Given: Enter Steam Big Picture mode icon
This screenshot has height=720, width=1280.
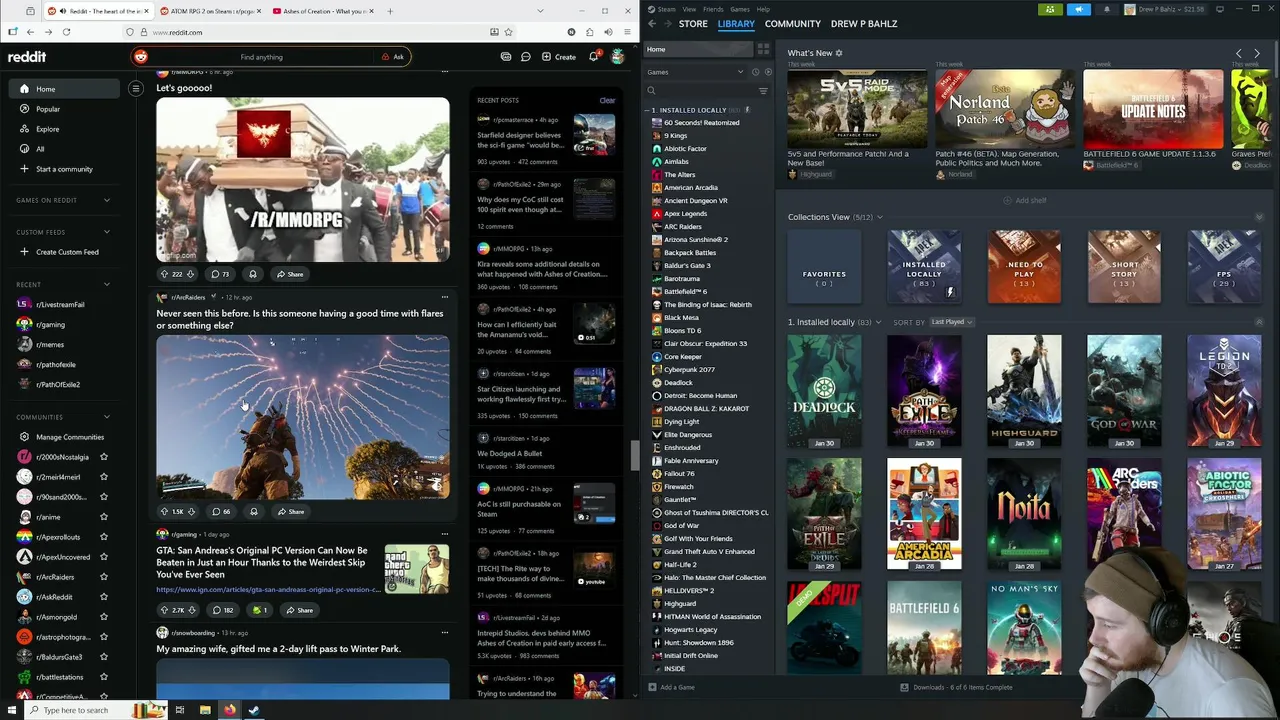Looking at the screenshot, I should point(1219,9).
